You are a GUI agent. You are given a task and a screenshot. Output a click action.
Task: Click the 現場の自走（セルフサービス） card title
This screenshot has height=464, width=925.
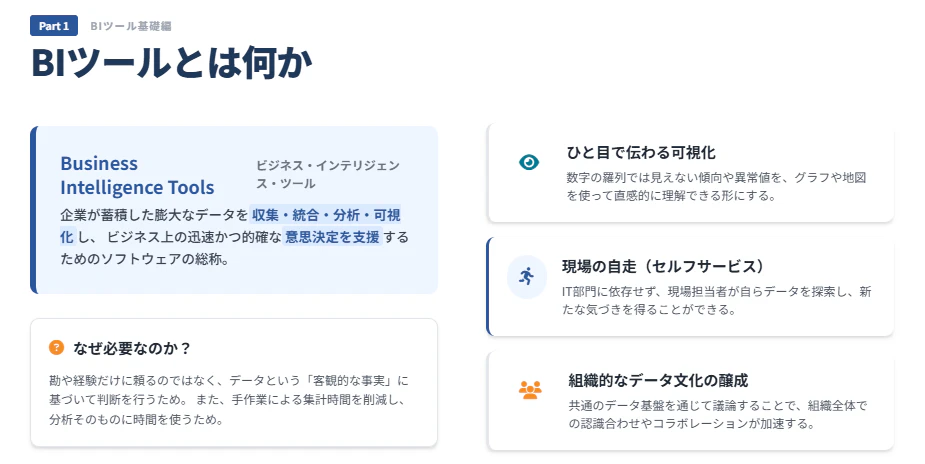(663, 266)
